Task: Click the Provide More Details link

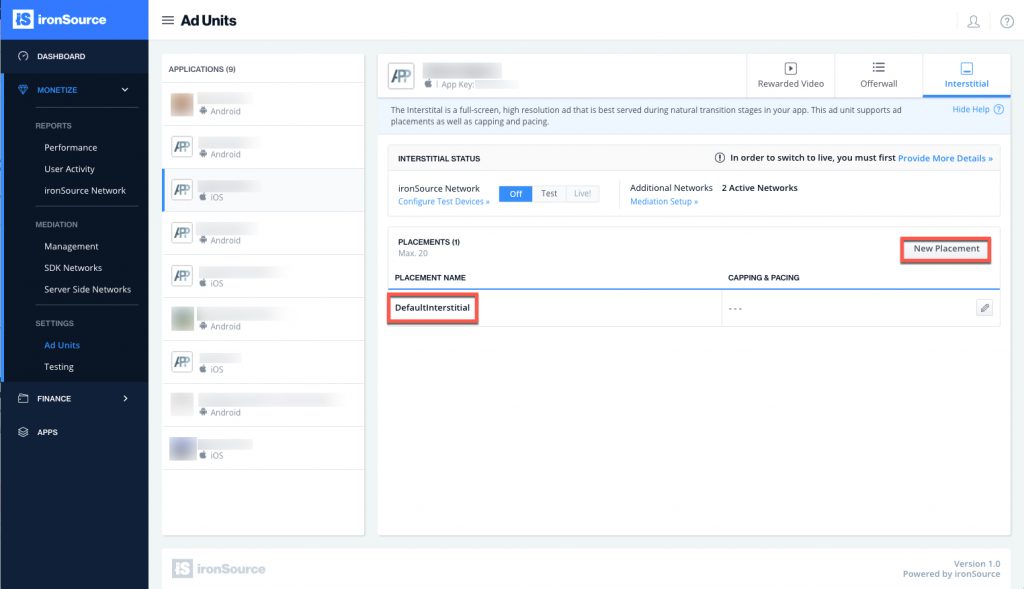Action: pos(945,158)
